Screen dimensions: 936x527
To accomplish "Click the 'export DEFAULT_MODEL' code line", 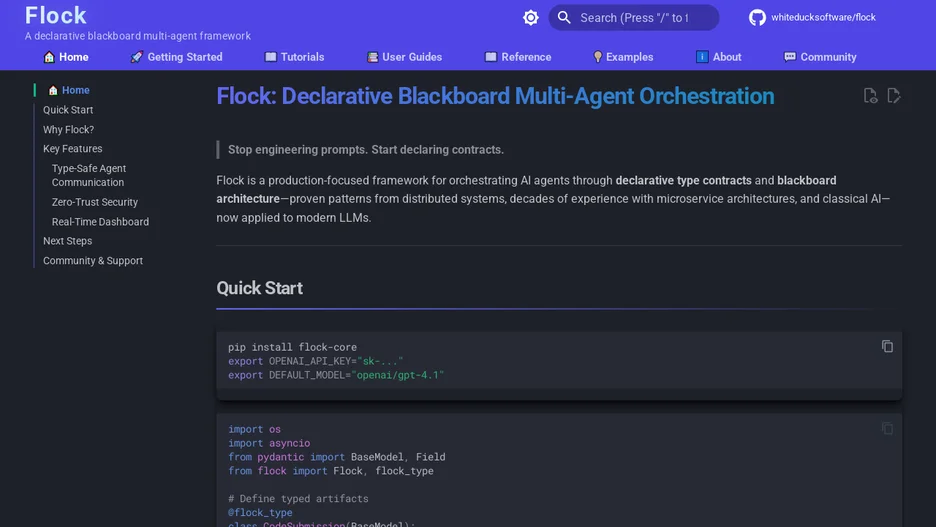I will 335,375.
